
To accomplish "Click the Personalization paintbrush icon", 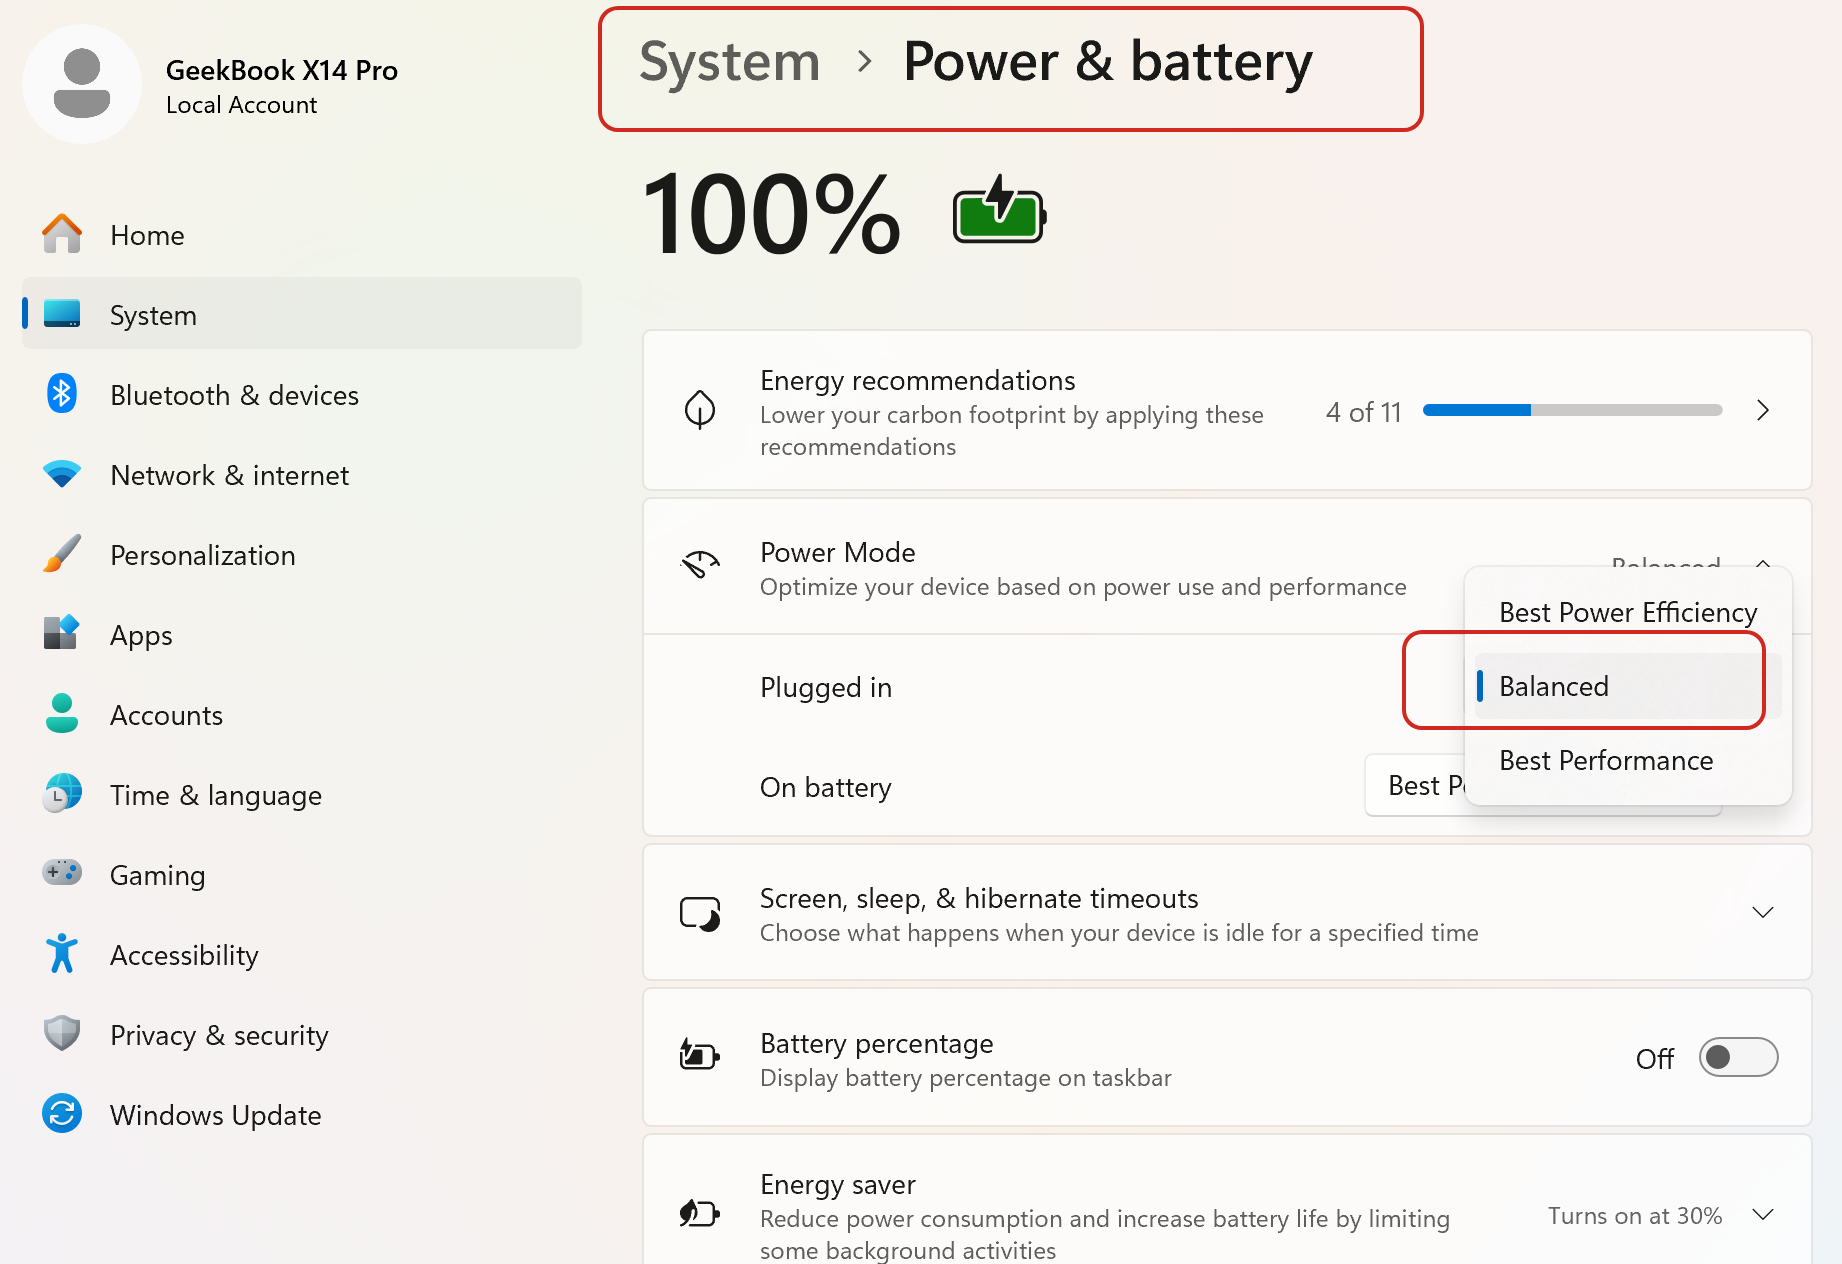I will (x=62, y=553).
